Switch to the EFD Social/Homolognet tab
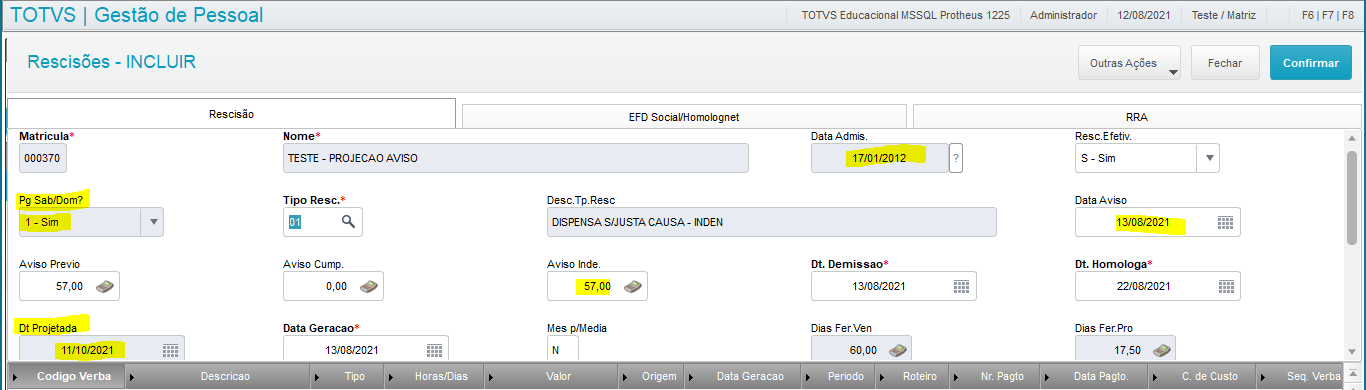Screen dimensions: 1366x390 pyautogui.click(x=684, y=117)
